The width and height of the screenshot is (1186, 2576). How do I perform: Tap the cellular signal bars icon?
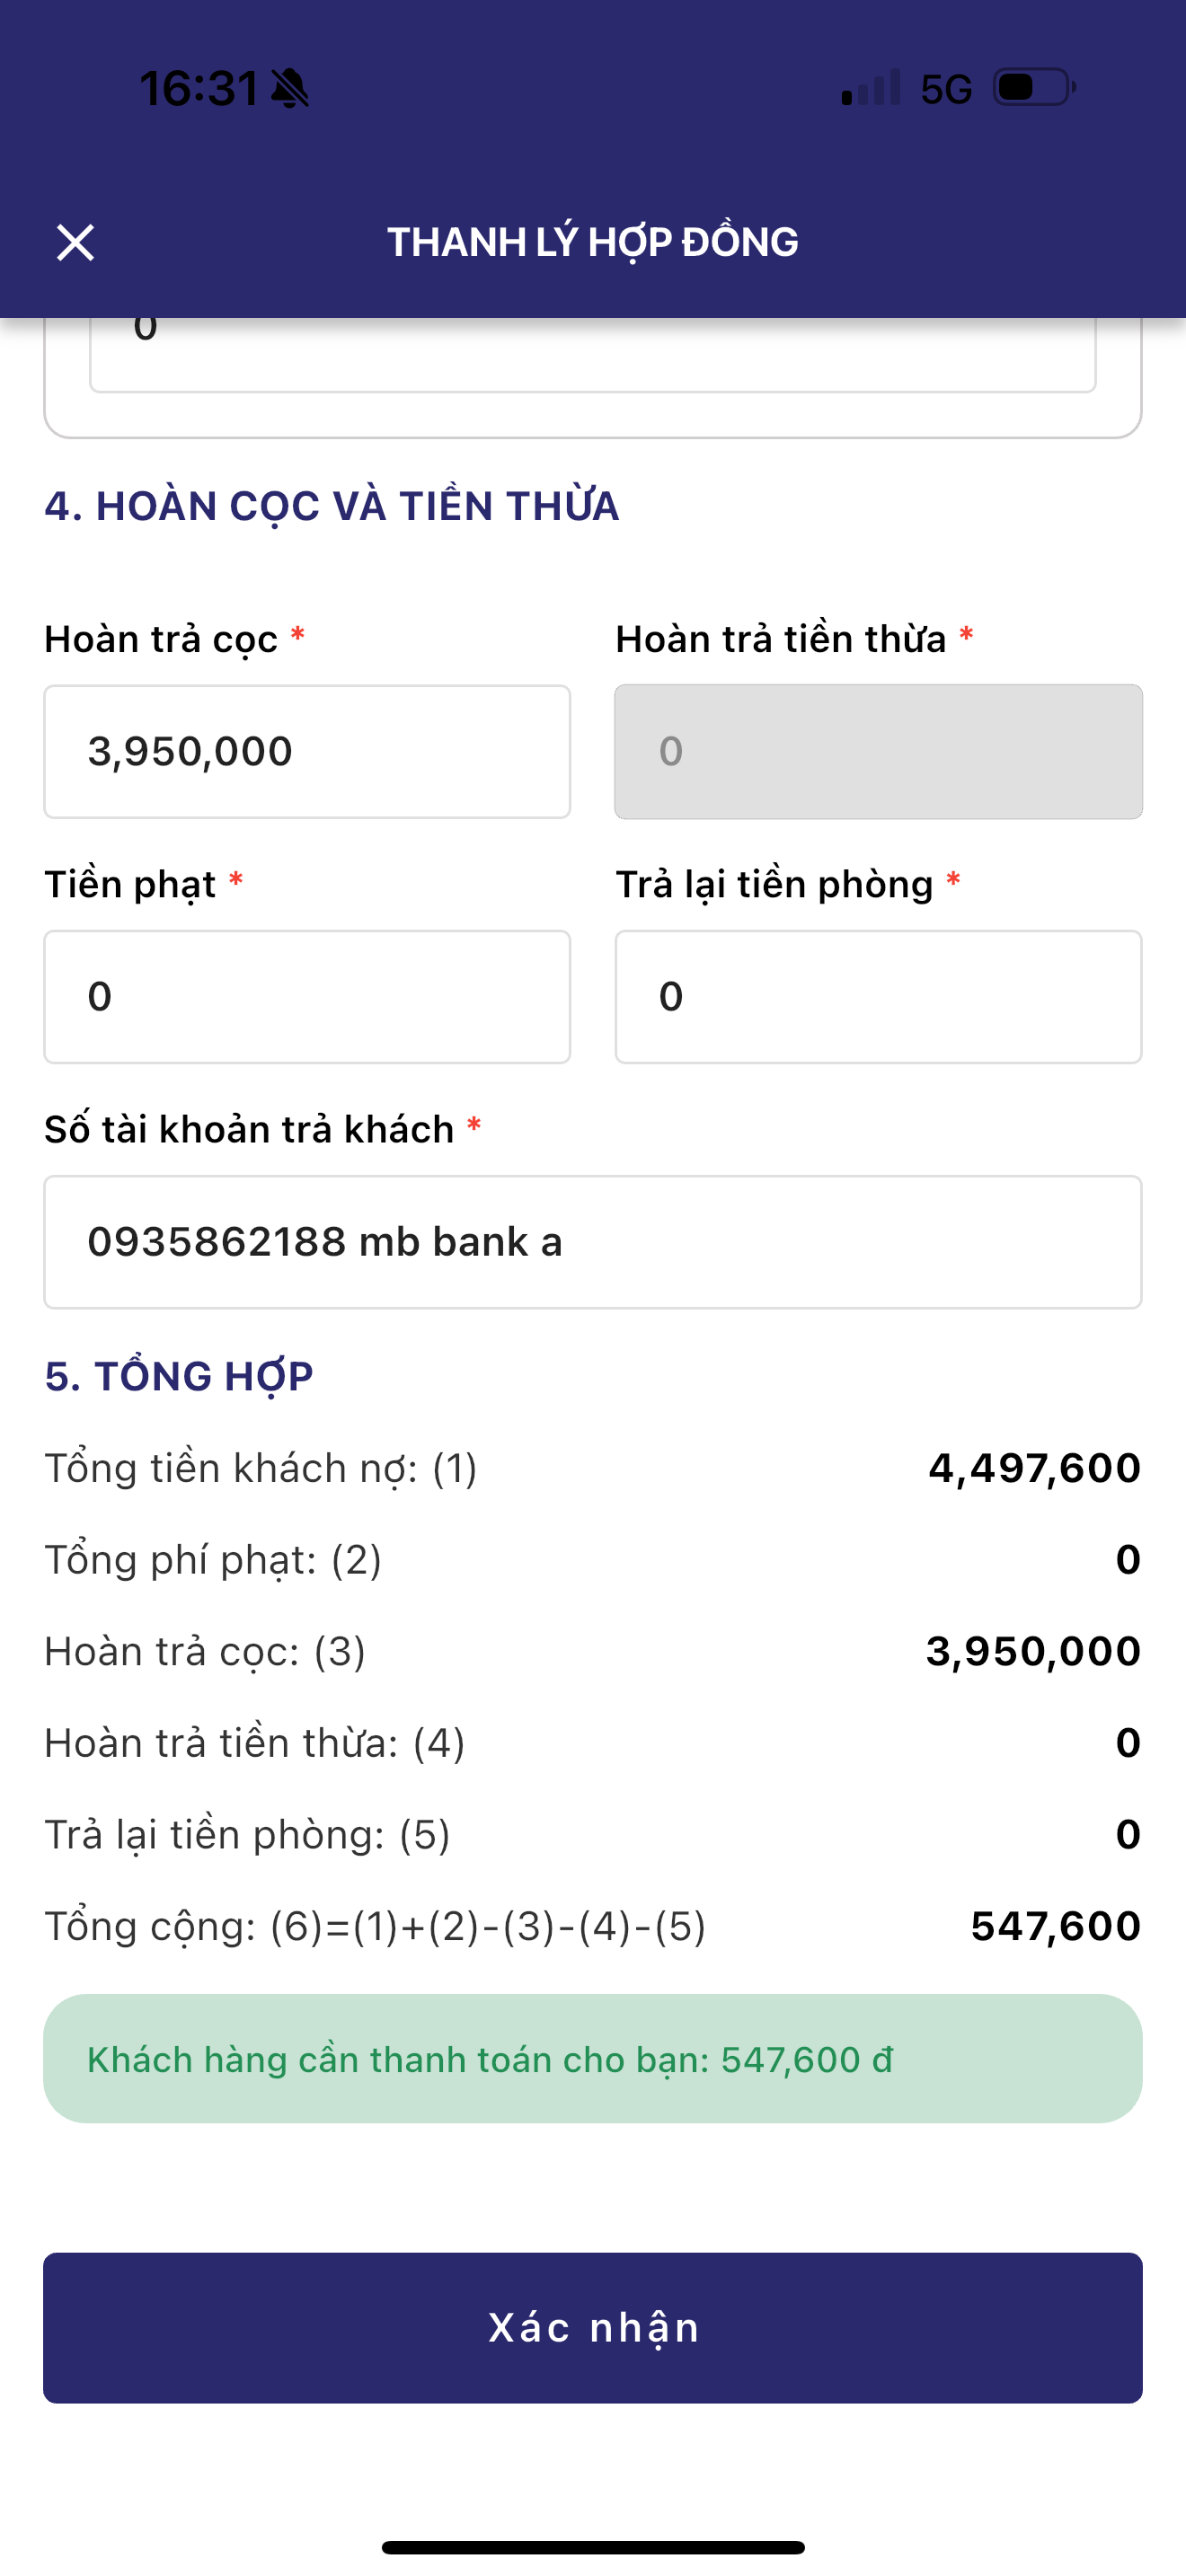pos(871,88)
